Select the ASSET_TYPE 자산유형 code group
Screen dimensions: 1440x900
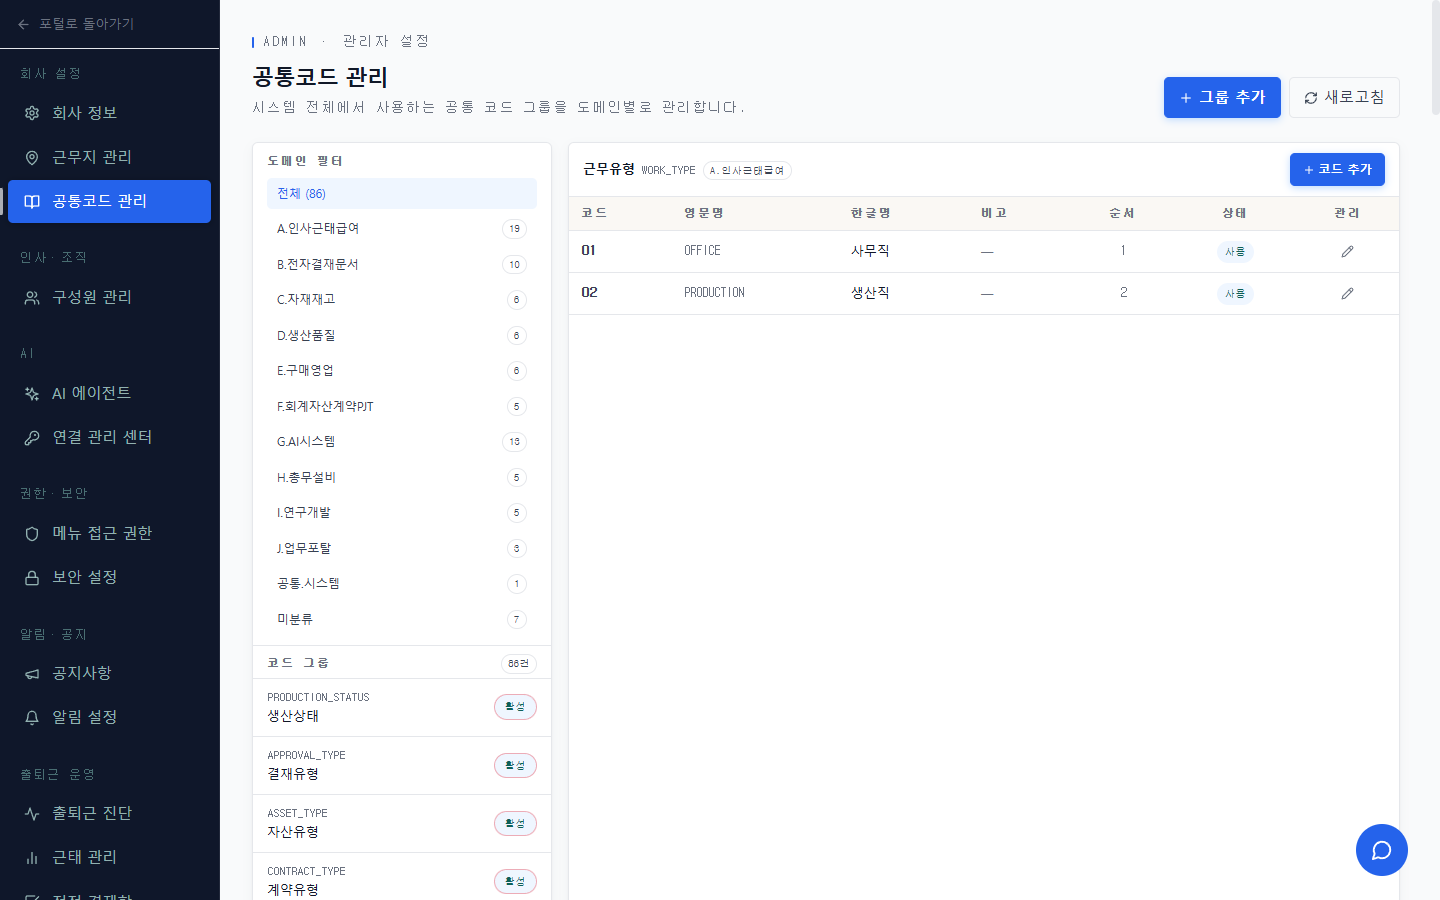pyautogui.click(x=402, y=823)
